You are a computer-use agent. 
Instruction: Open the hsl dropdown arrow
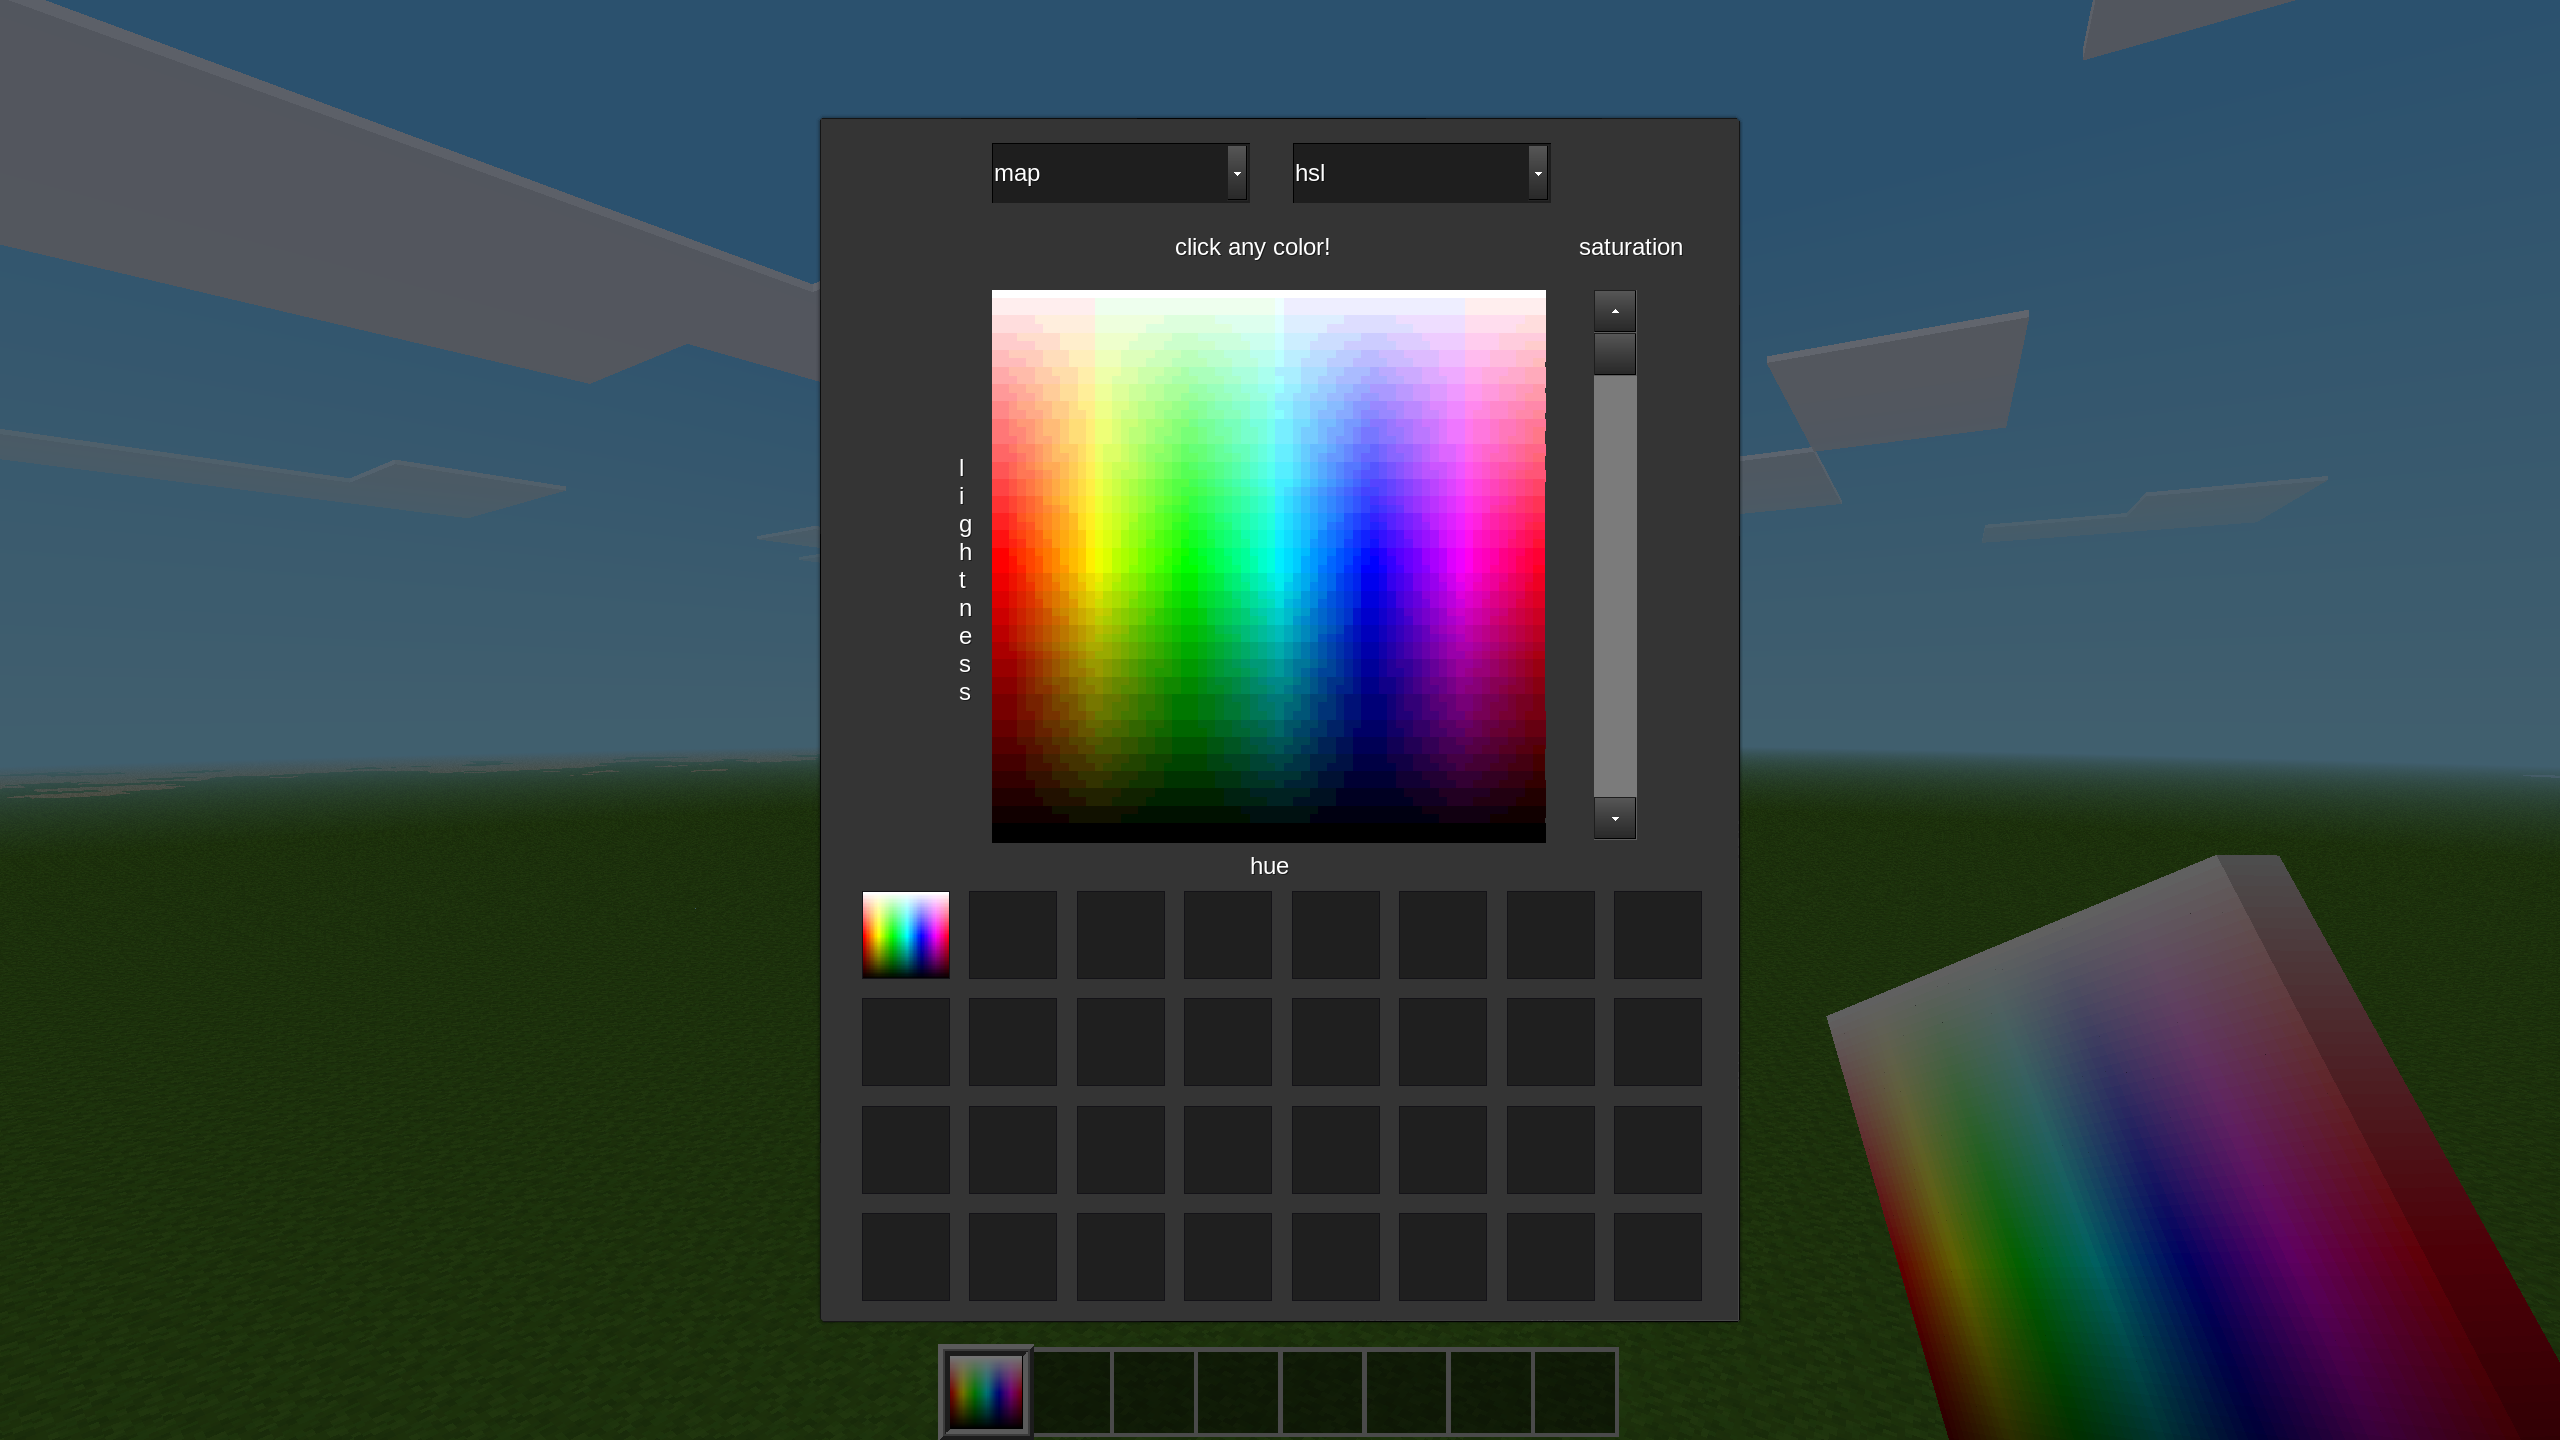[1537, 173]
